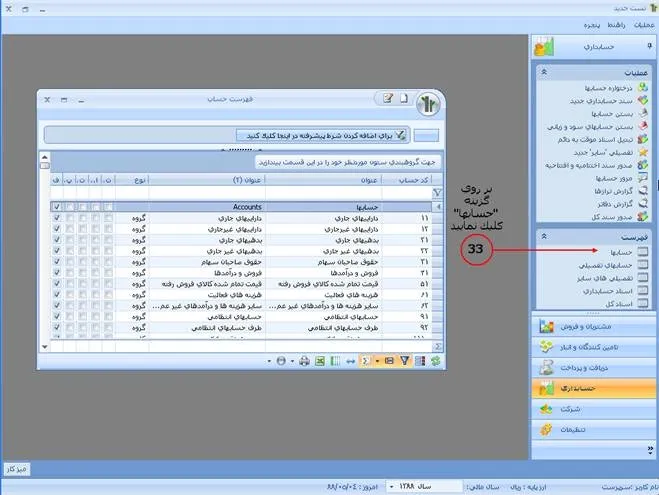Image resolution: width=659 pixels, height=495 pixels.
Task: Click the new document icon in فهرست حساب header
Action: tap(403, 98)
